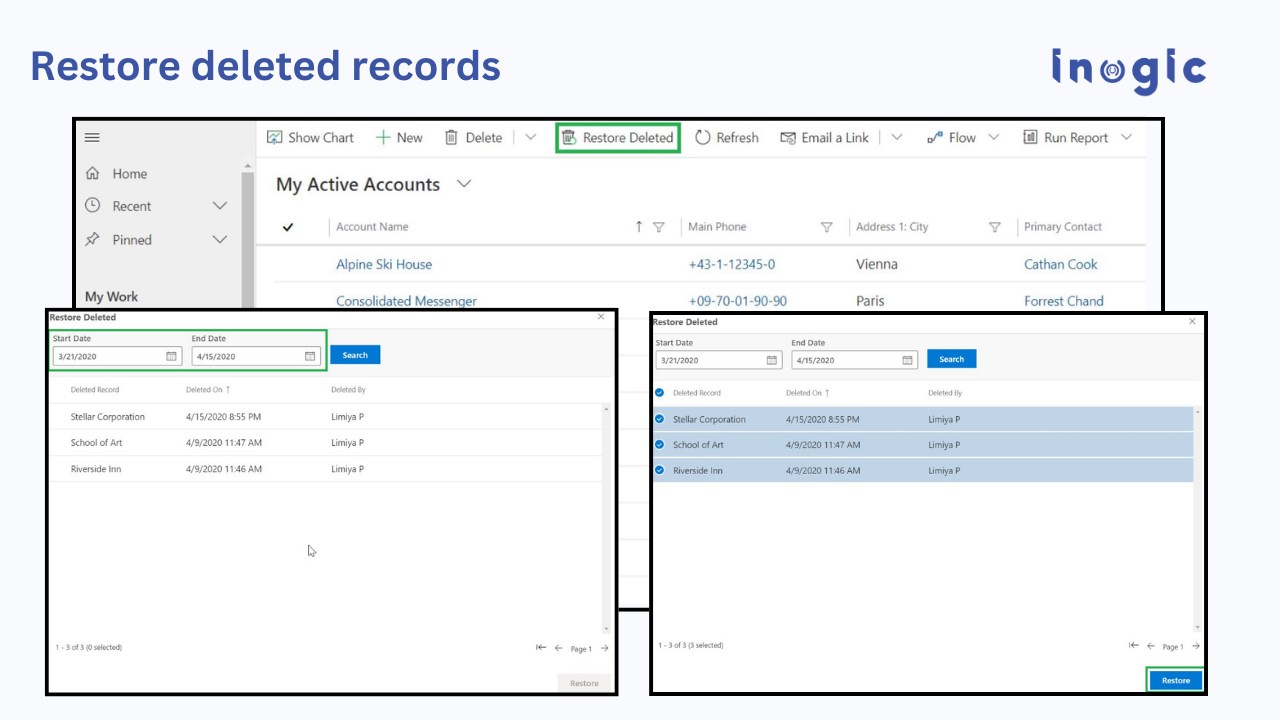Toggle the select-all checkbox beside Deleted Record
Viewport: 1280px width, 720px height.
(x=659, y=393)
